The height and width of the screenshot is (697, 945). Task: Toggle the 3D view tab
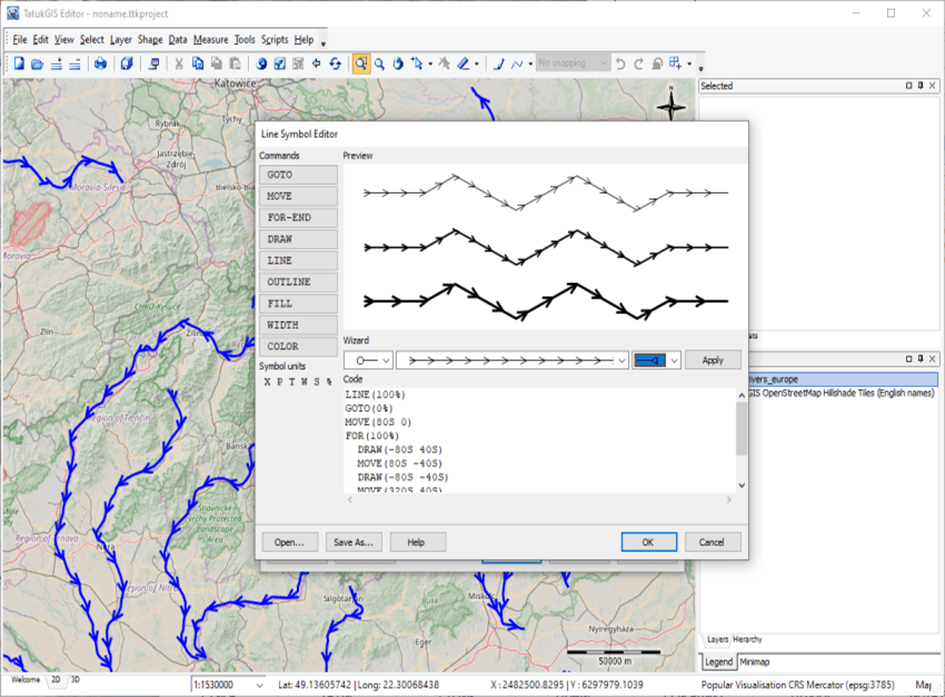click(74, 680)
